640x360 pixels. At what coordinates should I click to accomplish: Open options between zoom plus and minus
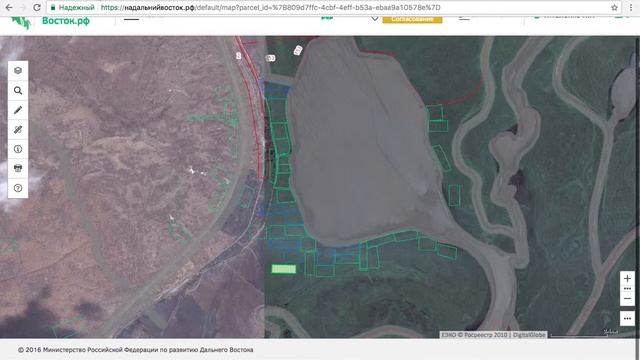pos(627,289)
